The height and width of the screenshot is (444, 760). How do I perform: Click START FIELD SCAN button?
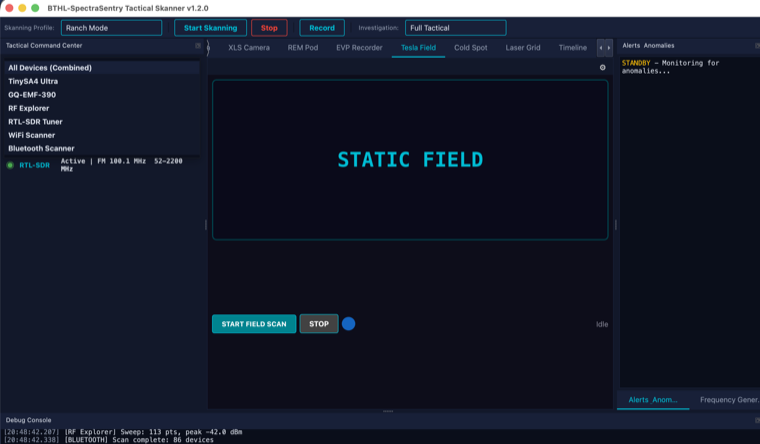click(x=254, y=324)
